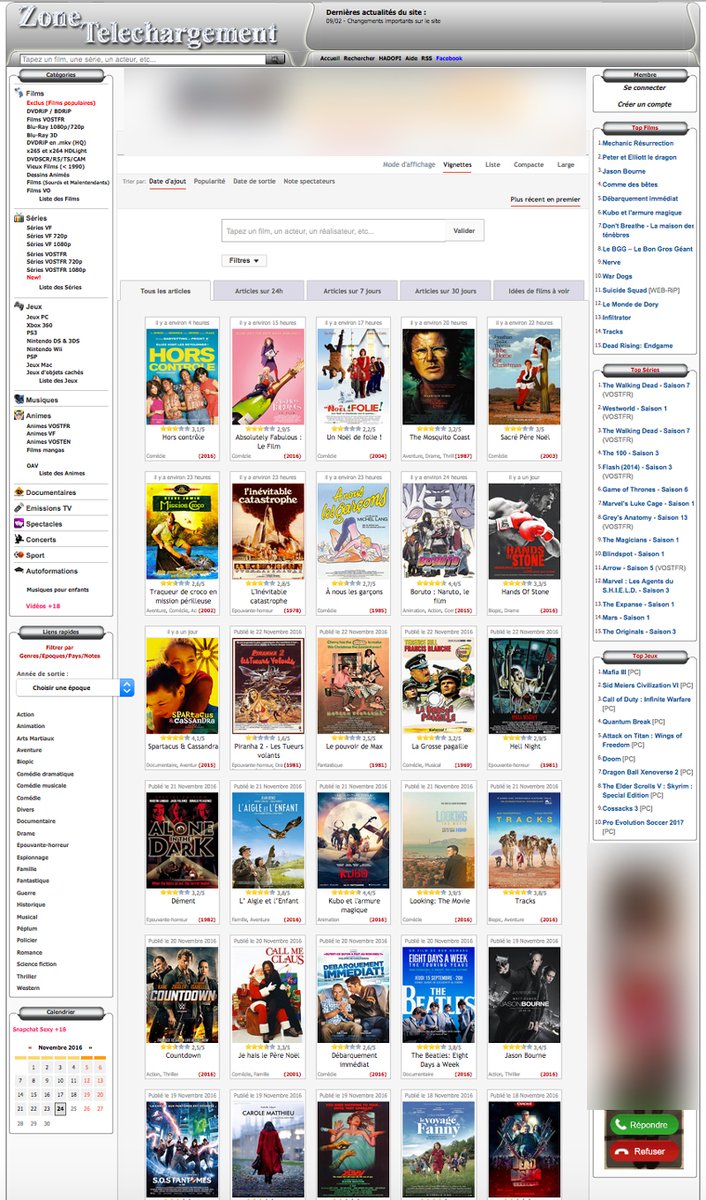The width and height of the screenshot is (706, 1200).
Task: Open the Filtres dropdown
Action: pyautogui.click(x=245, y=261)
